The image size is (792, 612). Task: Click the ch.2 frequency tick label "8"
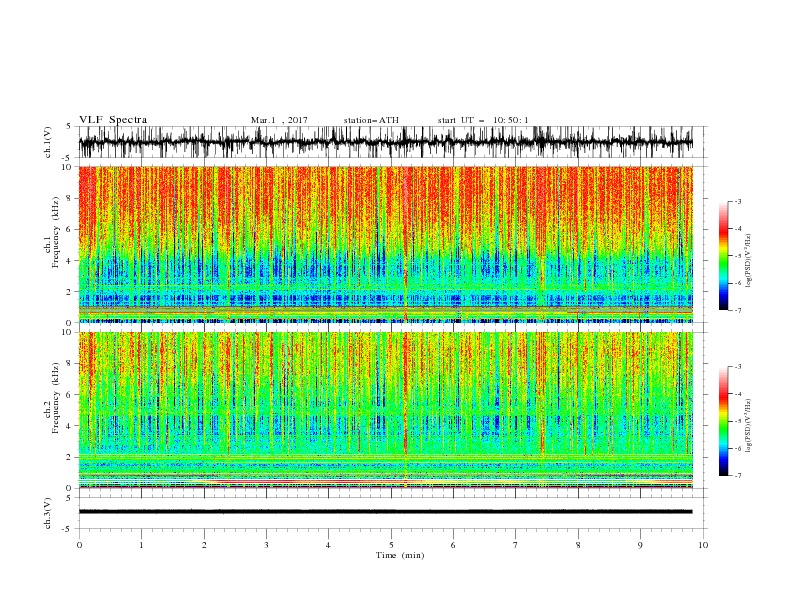click(69, 364)
